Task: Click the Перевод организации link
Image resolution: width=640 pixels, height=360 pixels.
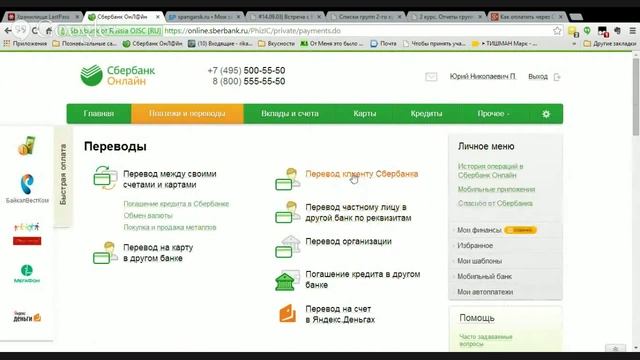Action: (348, 241)
